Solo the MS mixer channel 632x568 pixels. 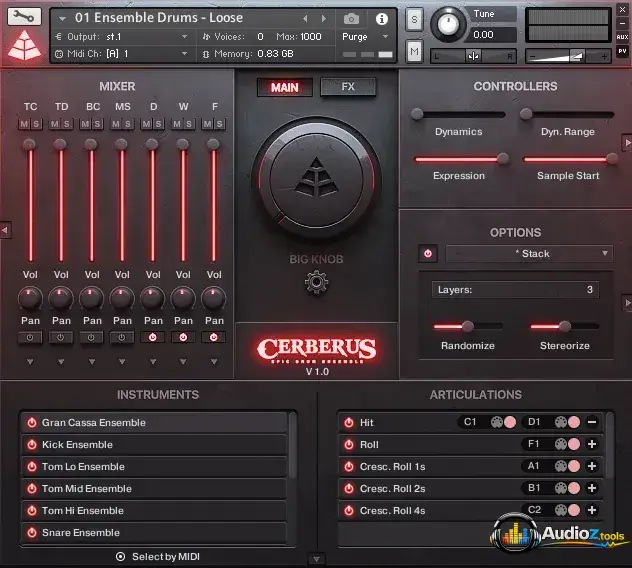[x=128, y=124]
